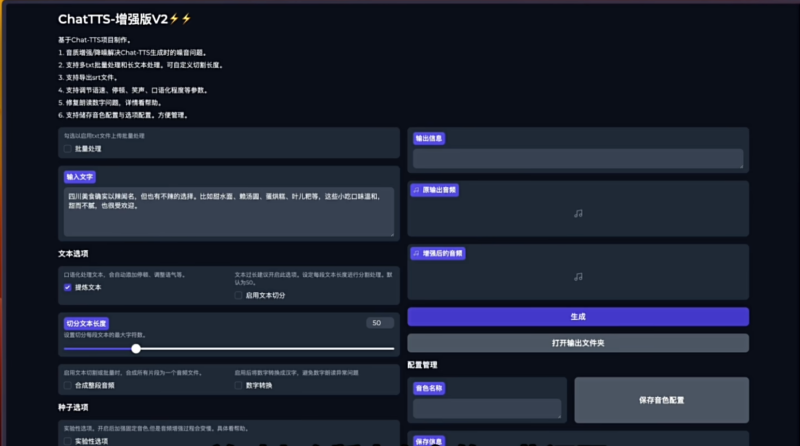Click the 增强后的音频 label icon
Image resolution: width=800 pixels, height=446 pixels.
tap(416, 254)
